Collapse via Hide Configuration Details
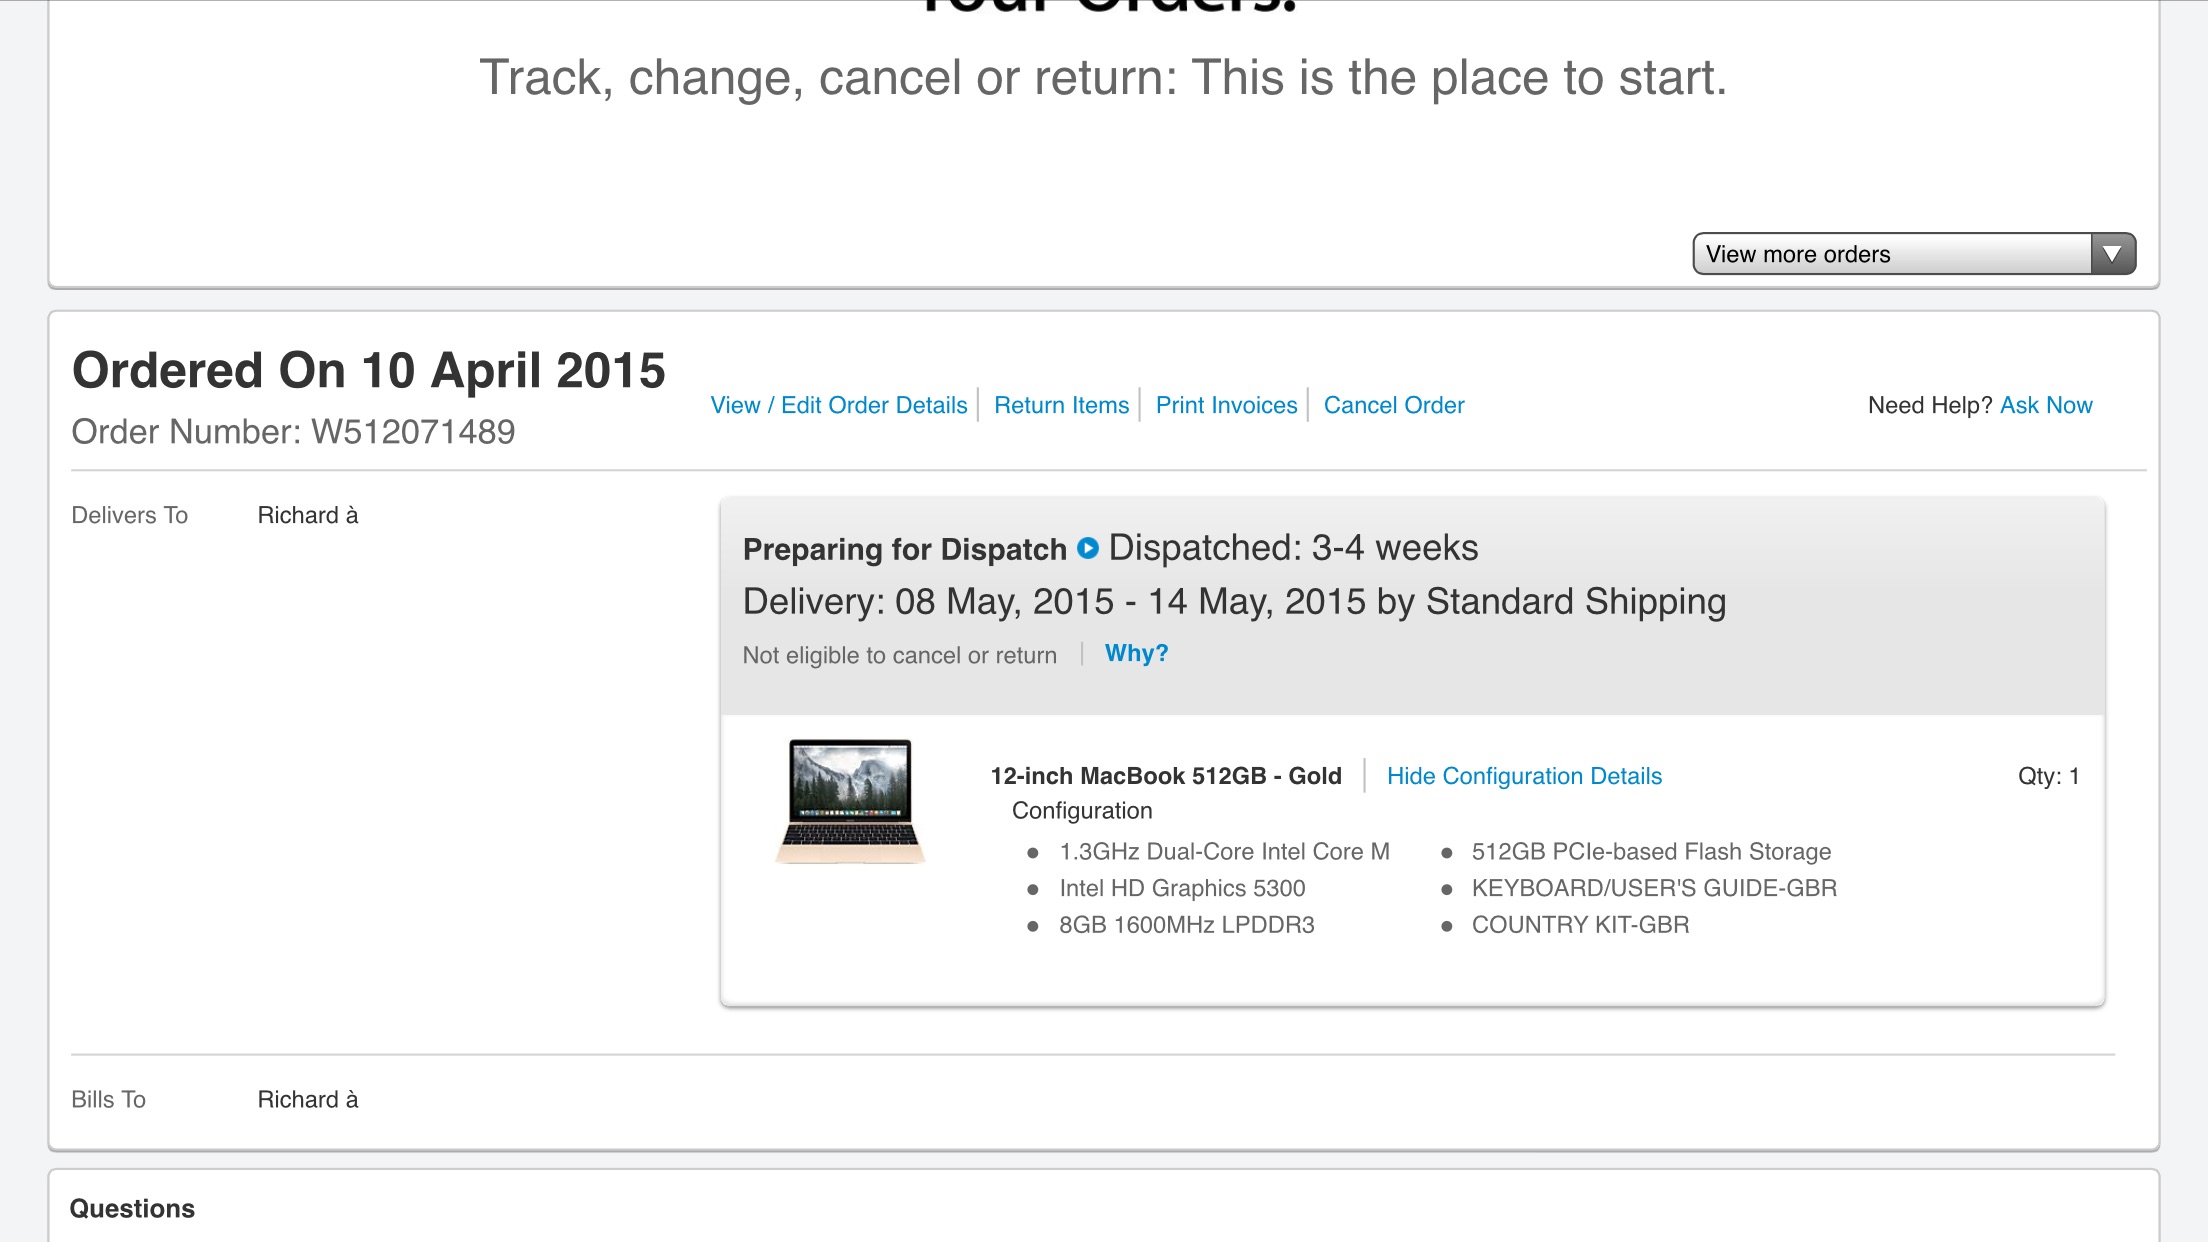Viewport: 2208px width, 1242px height. (1524, 776)
